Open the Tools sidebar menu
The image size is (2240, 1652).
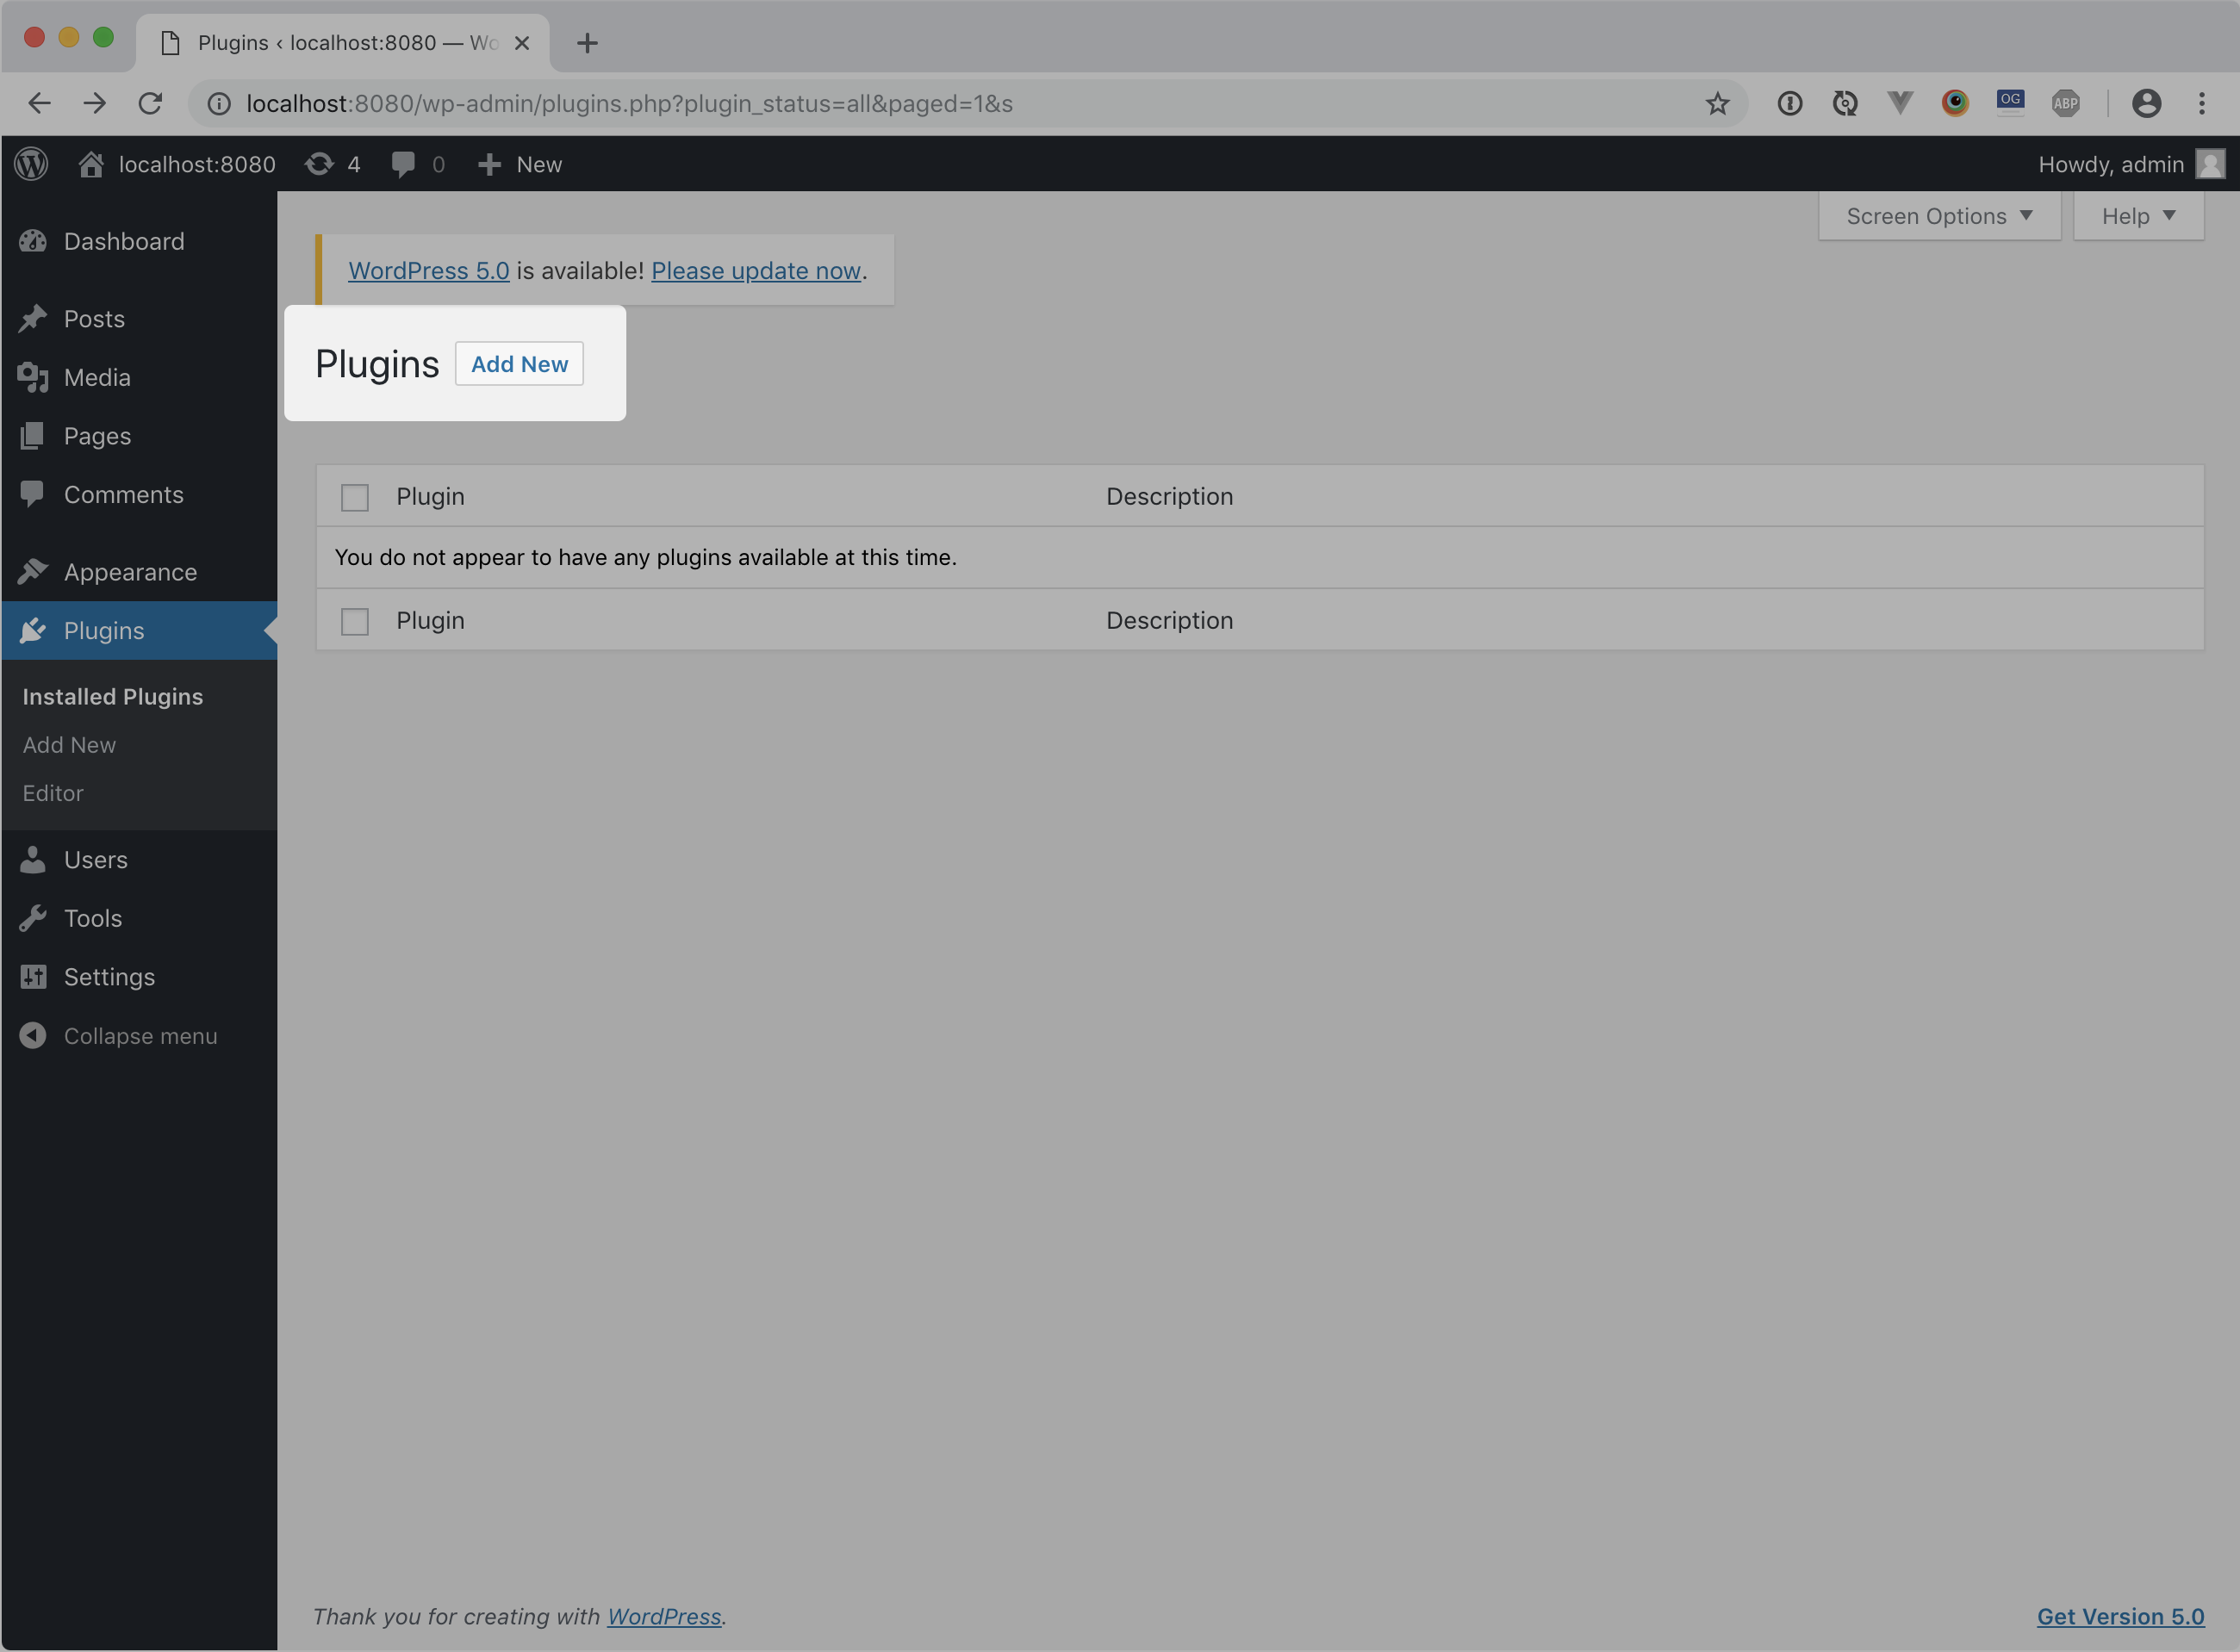(93, 918)
